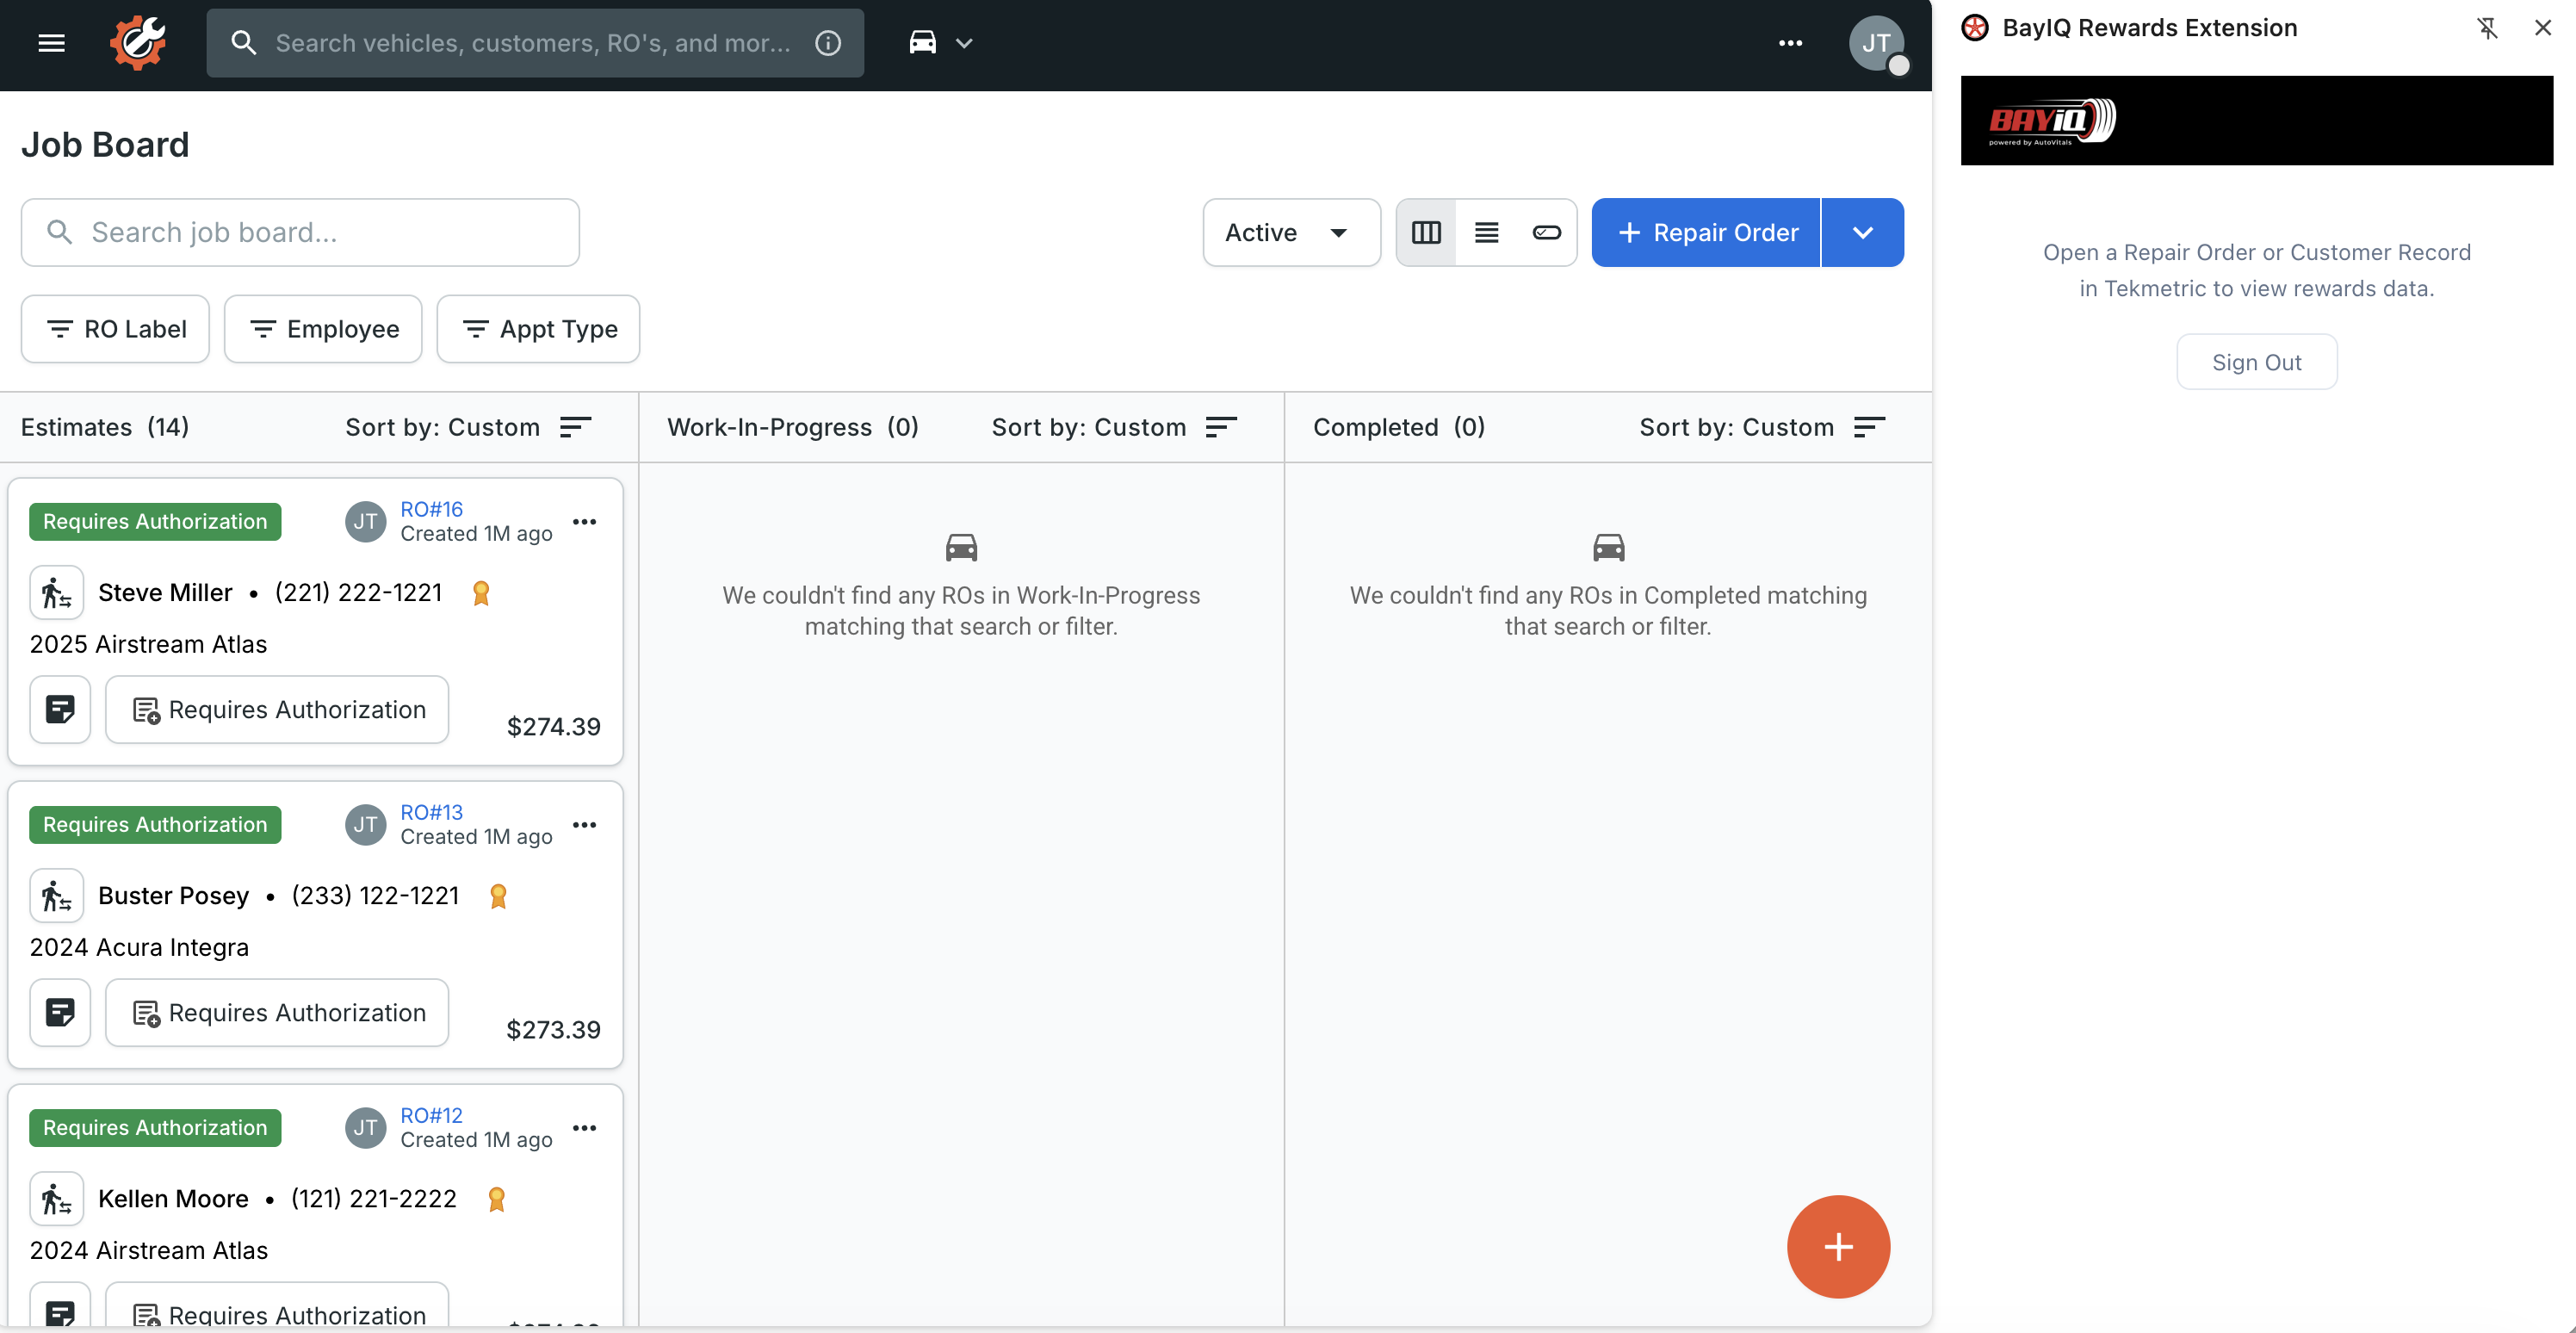The width and height of the screenshot is (2576, 1333).
Task: Open the RO Label filter
Action: coord(115,329)
